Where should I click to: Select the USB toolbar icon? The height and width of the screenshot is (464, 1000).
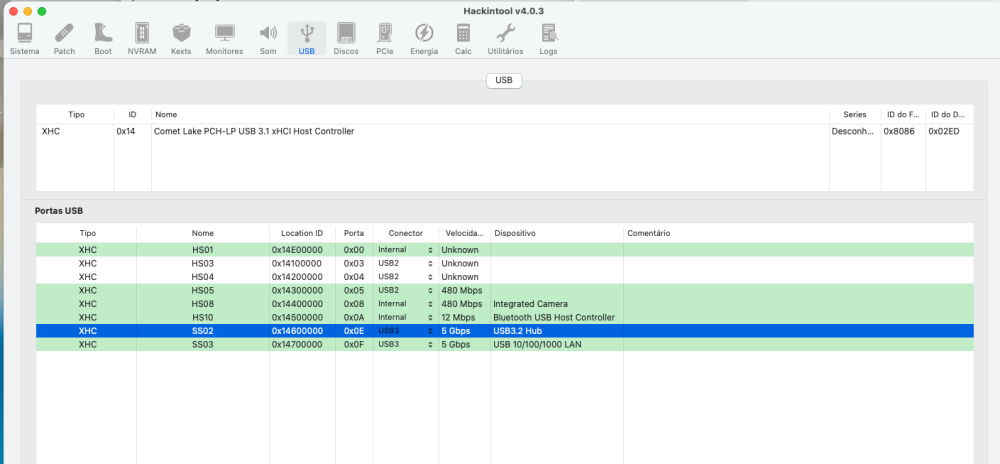point(307,38)
